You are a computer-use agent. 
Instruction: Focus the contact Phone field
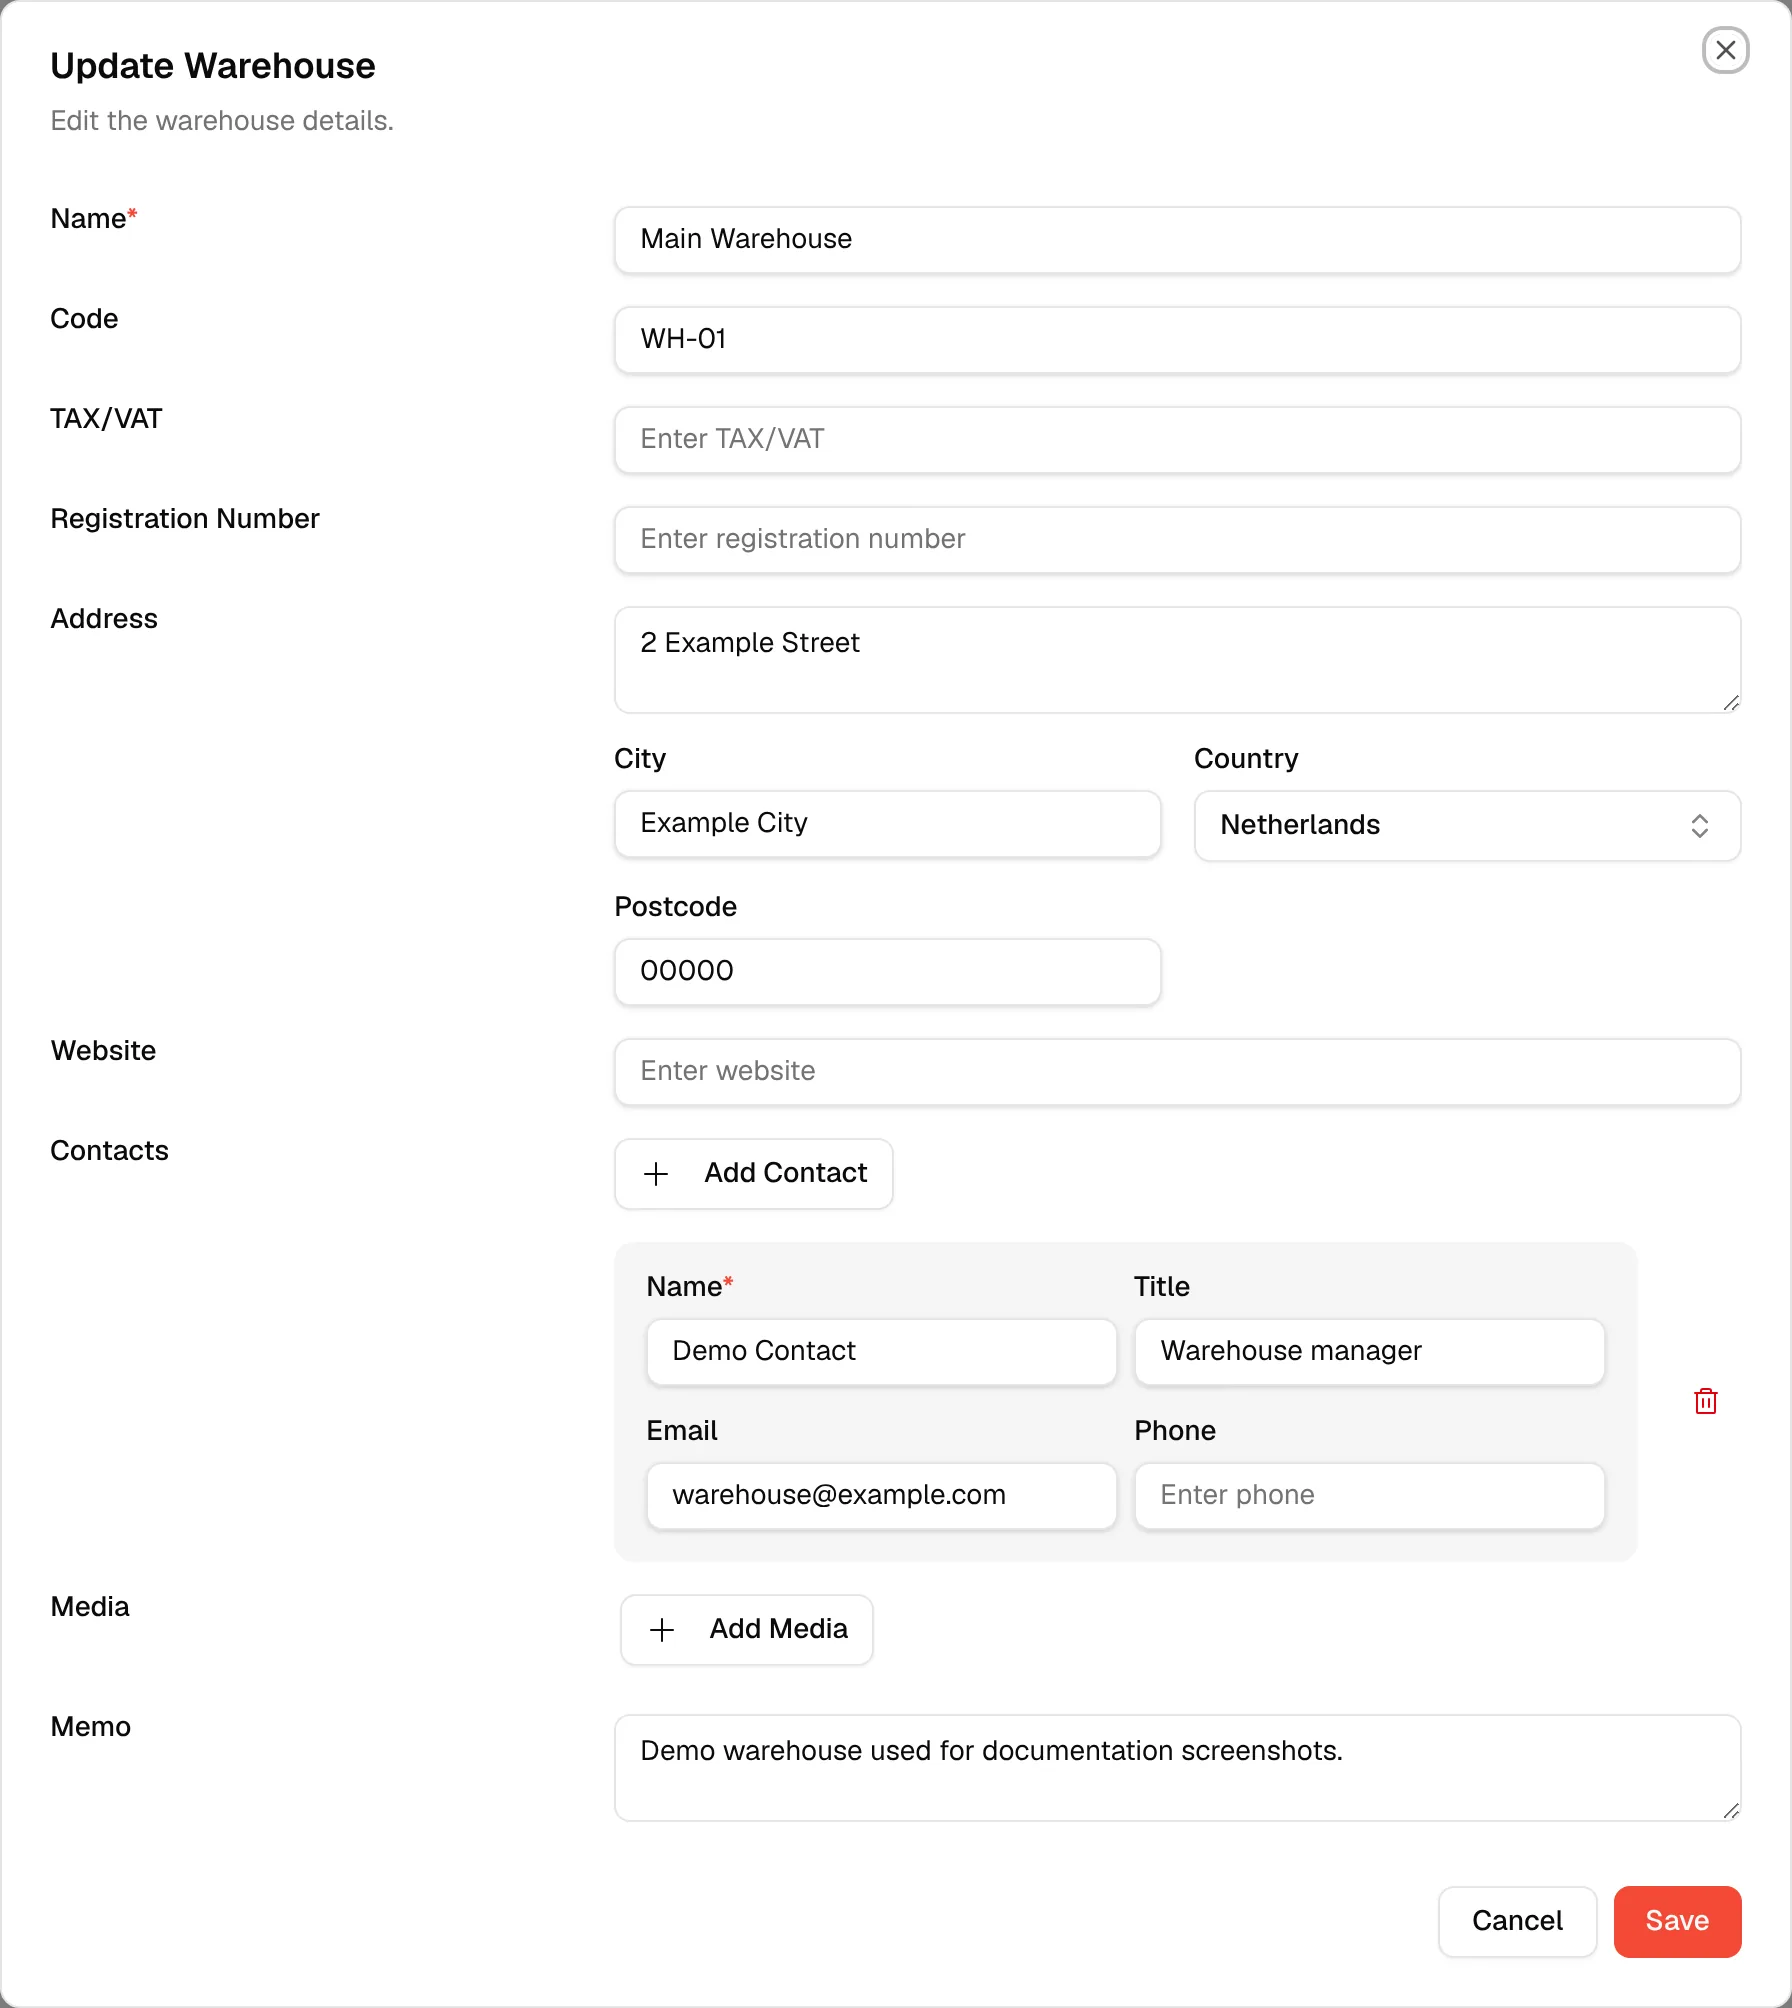click(x=1369, y=1496)
